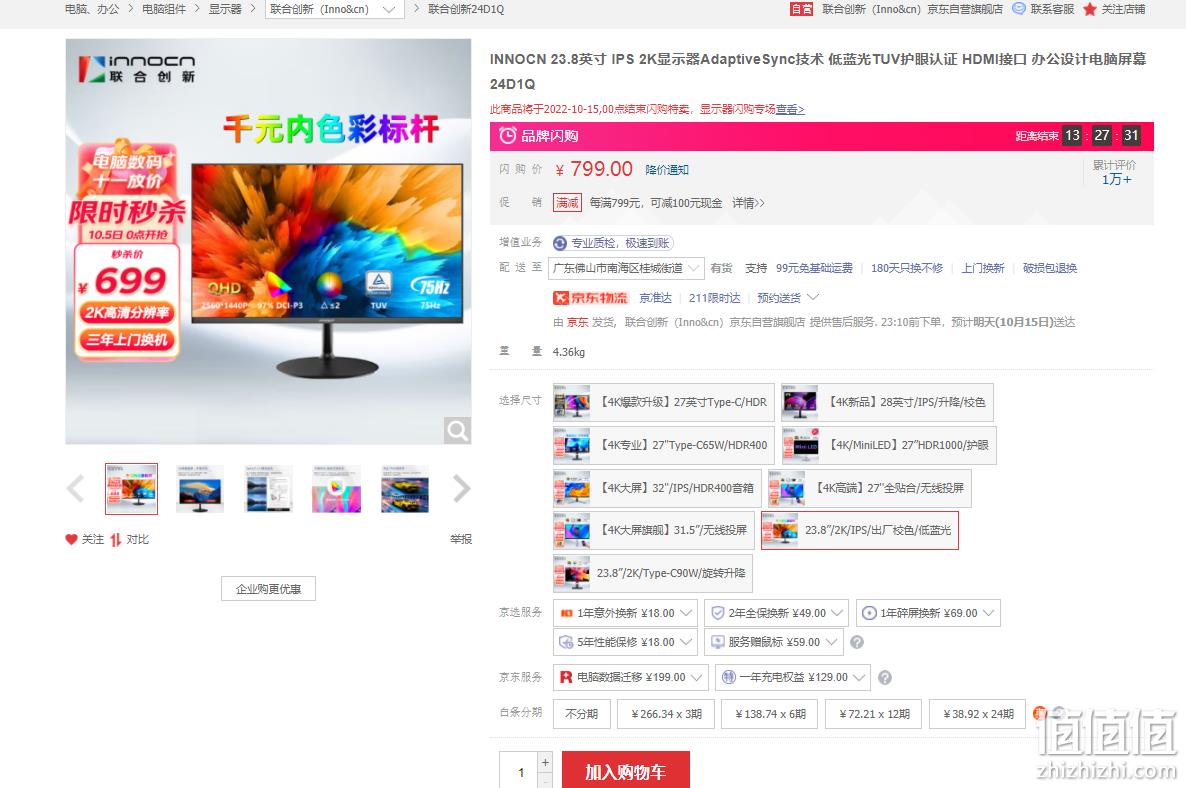Choose 【4K专业】27"Type-C65W/HDR400 option
The image size is (1186, 788).
[664, 445]
